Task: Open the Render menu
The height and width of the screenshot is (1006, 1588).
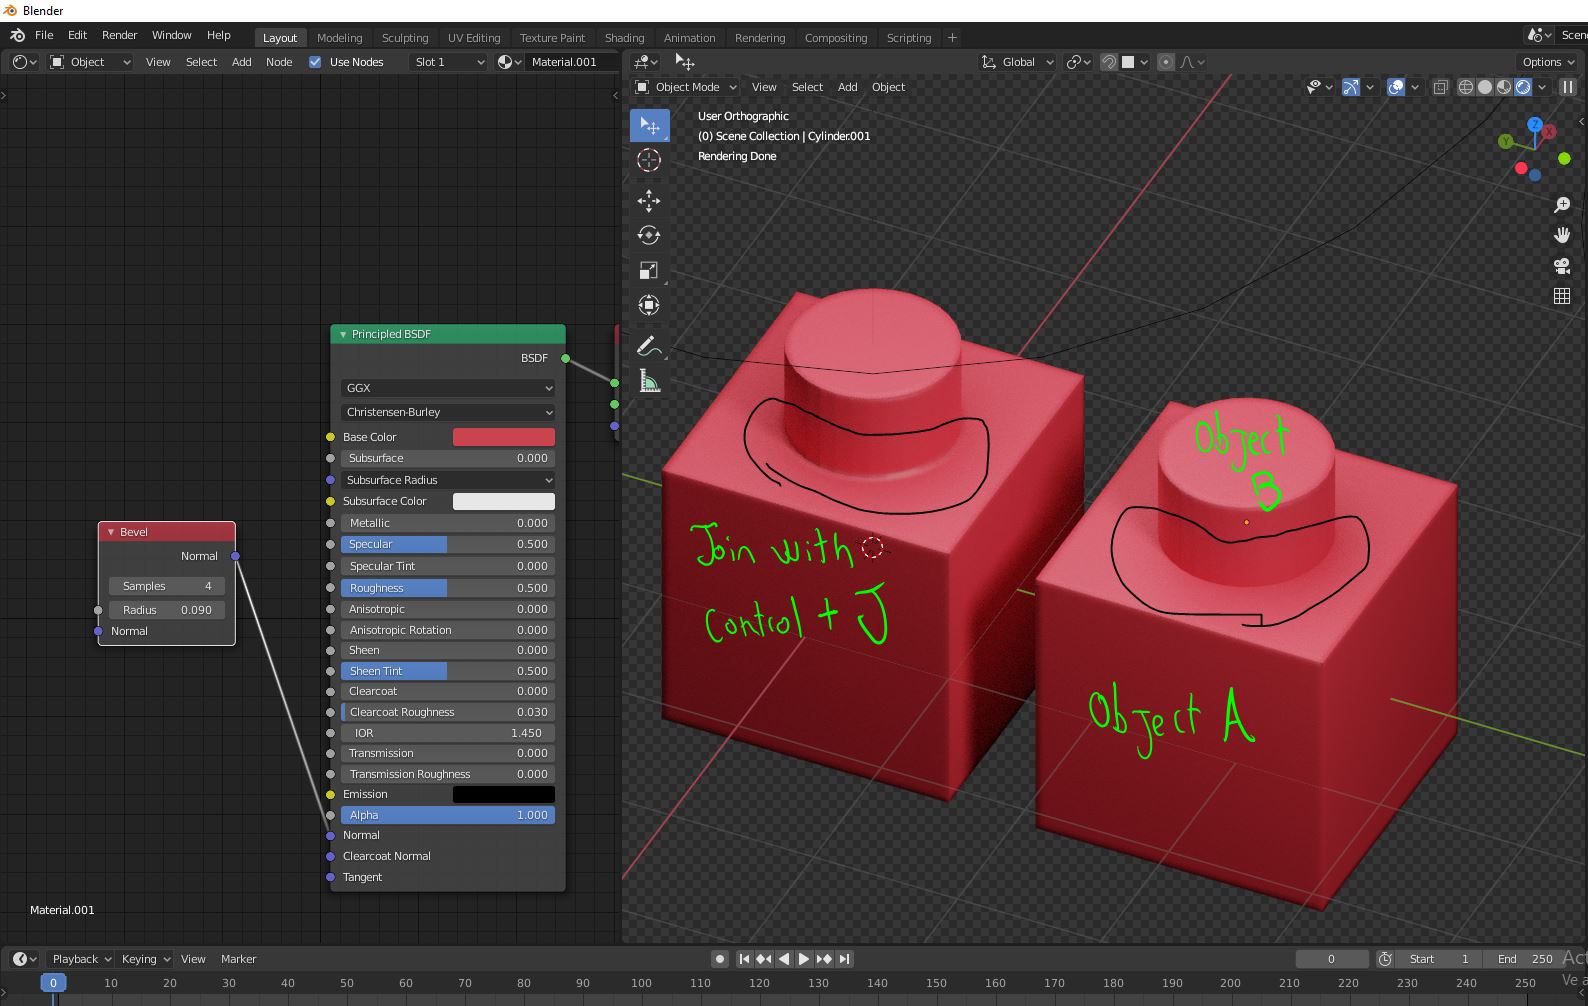Action: pyautogui.click(x=119, y=35)
